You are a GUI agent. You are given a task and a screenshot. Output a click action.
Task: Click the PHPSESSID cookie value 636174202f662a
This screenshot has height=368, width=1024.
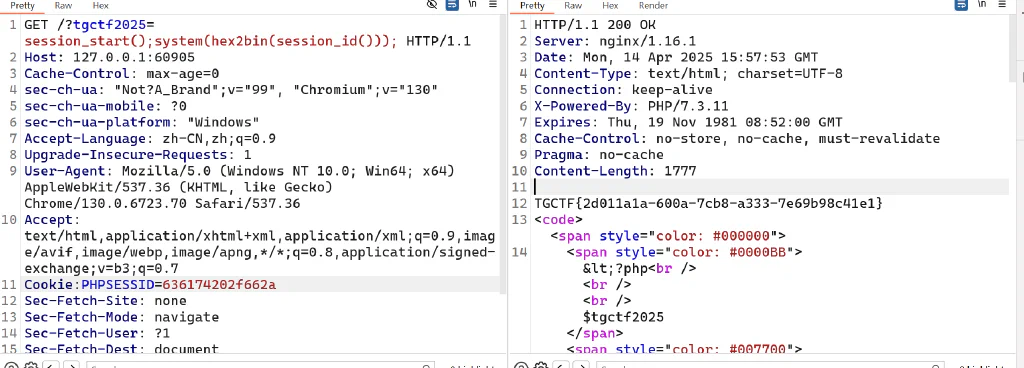click(219, 284)
